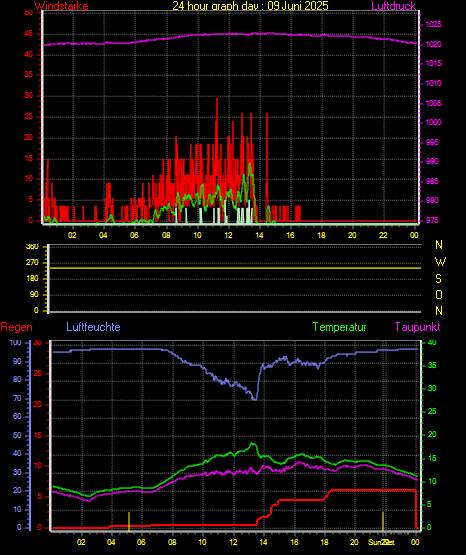Click the Sunset marker near 22 hours

click(x=383, y=521)
